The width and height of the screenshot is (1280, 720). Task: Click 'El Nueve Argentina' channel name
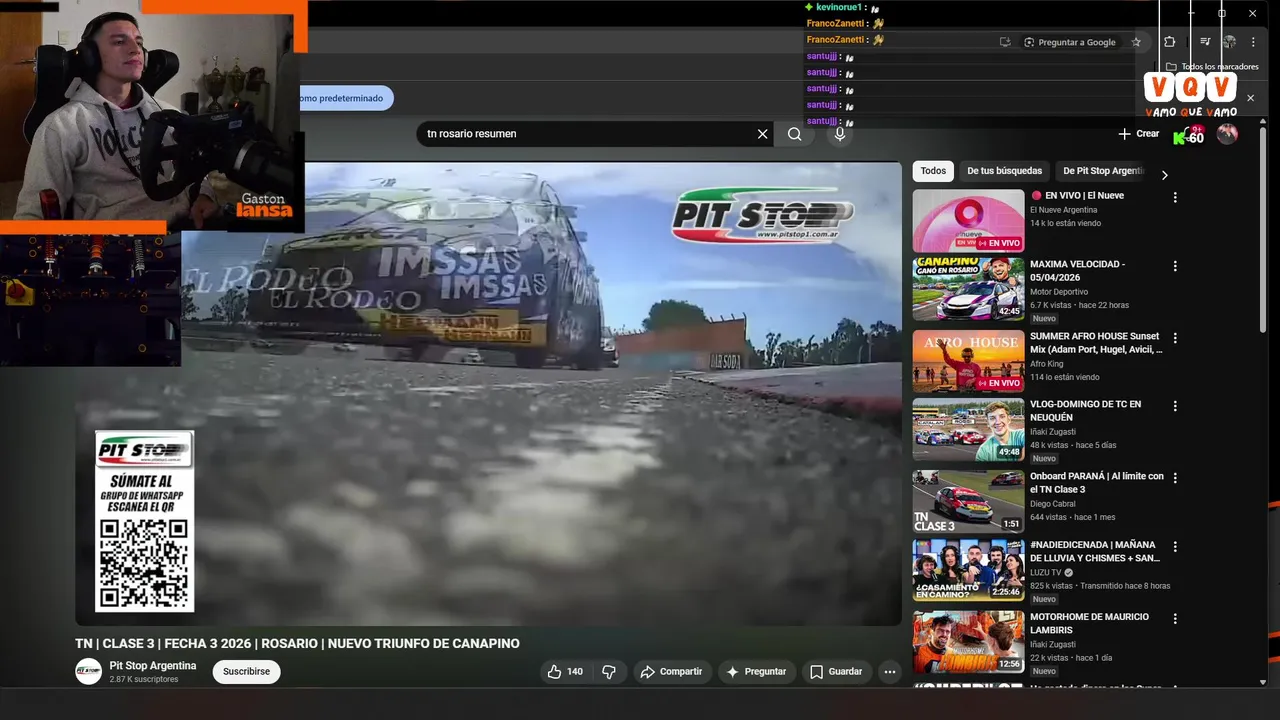point(1064,210)
